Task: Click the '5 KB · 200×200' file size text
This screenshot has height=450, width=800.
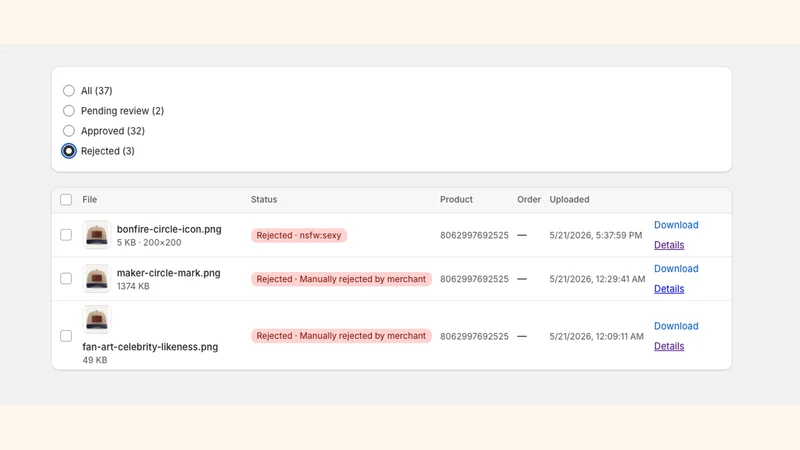Action: pos(149,242)
